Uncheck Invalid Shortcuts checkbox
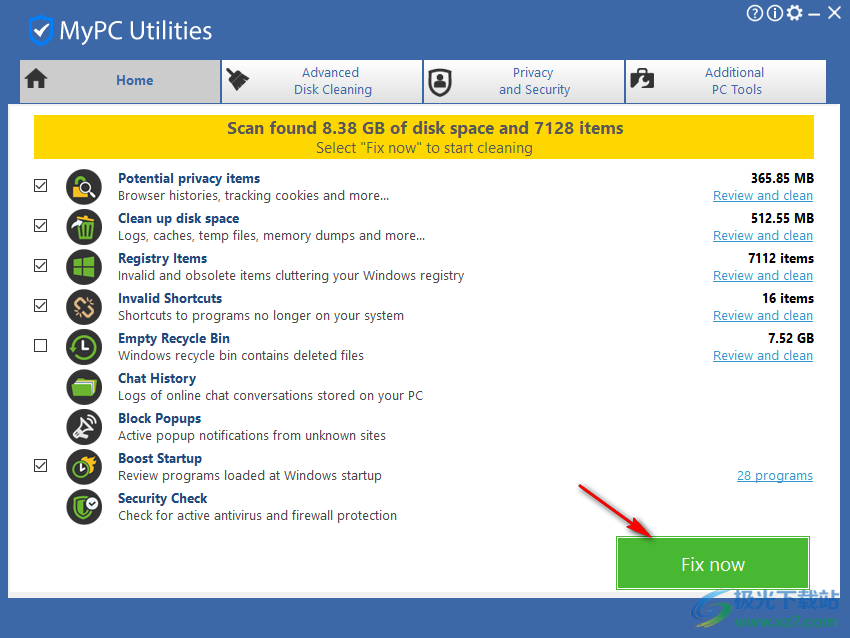The width and height of the screenshot is (850, 638). [41, 306]
